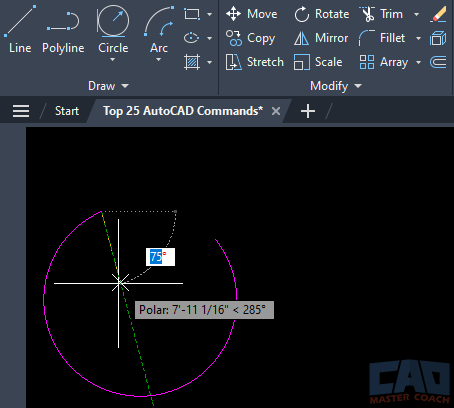Open the file tabs hamburger menu

tap(21, 111)
